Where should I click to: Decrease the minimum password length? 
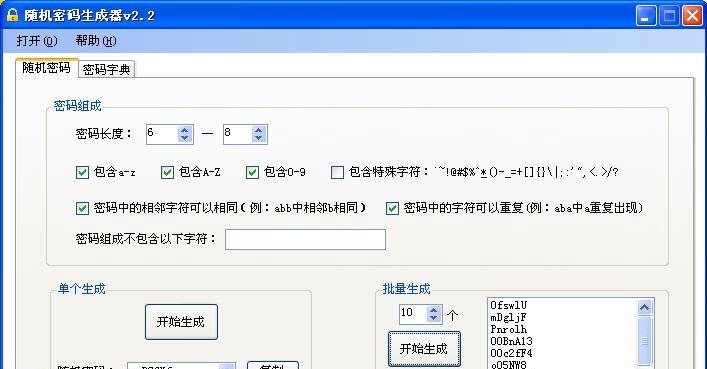click(185, 139)
